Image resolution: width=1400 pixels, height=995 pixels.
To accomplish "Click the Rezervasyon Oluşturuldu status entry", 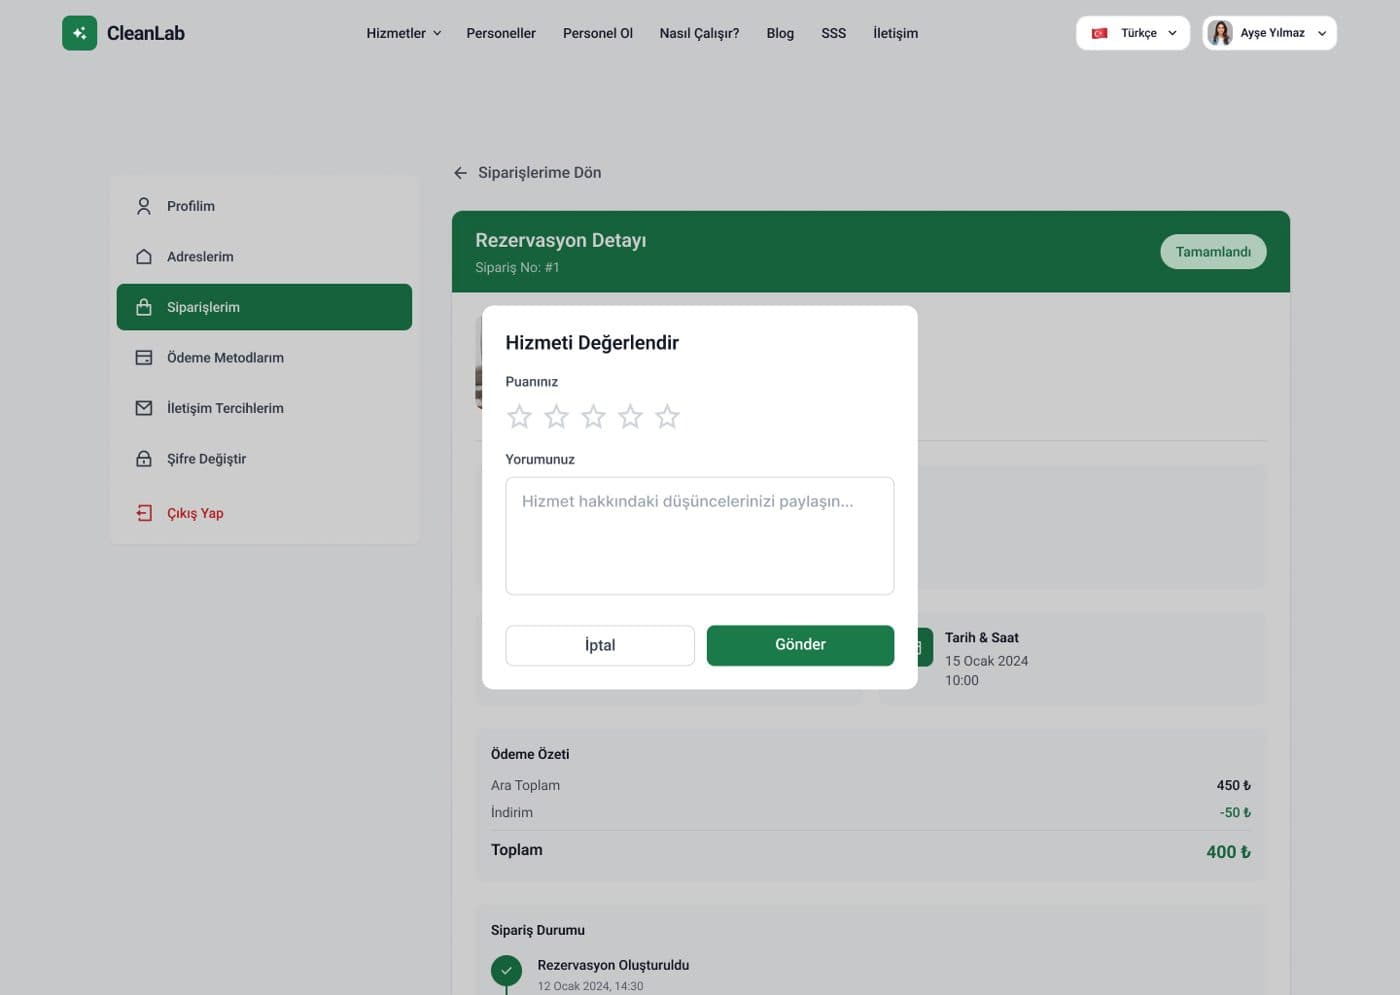I will 613,966.
